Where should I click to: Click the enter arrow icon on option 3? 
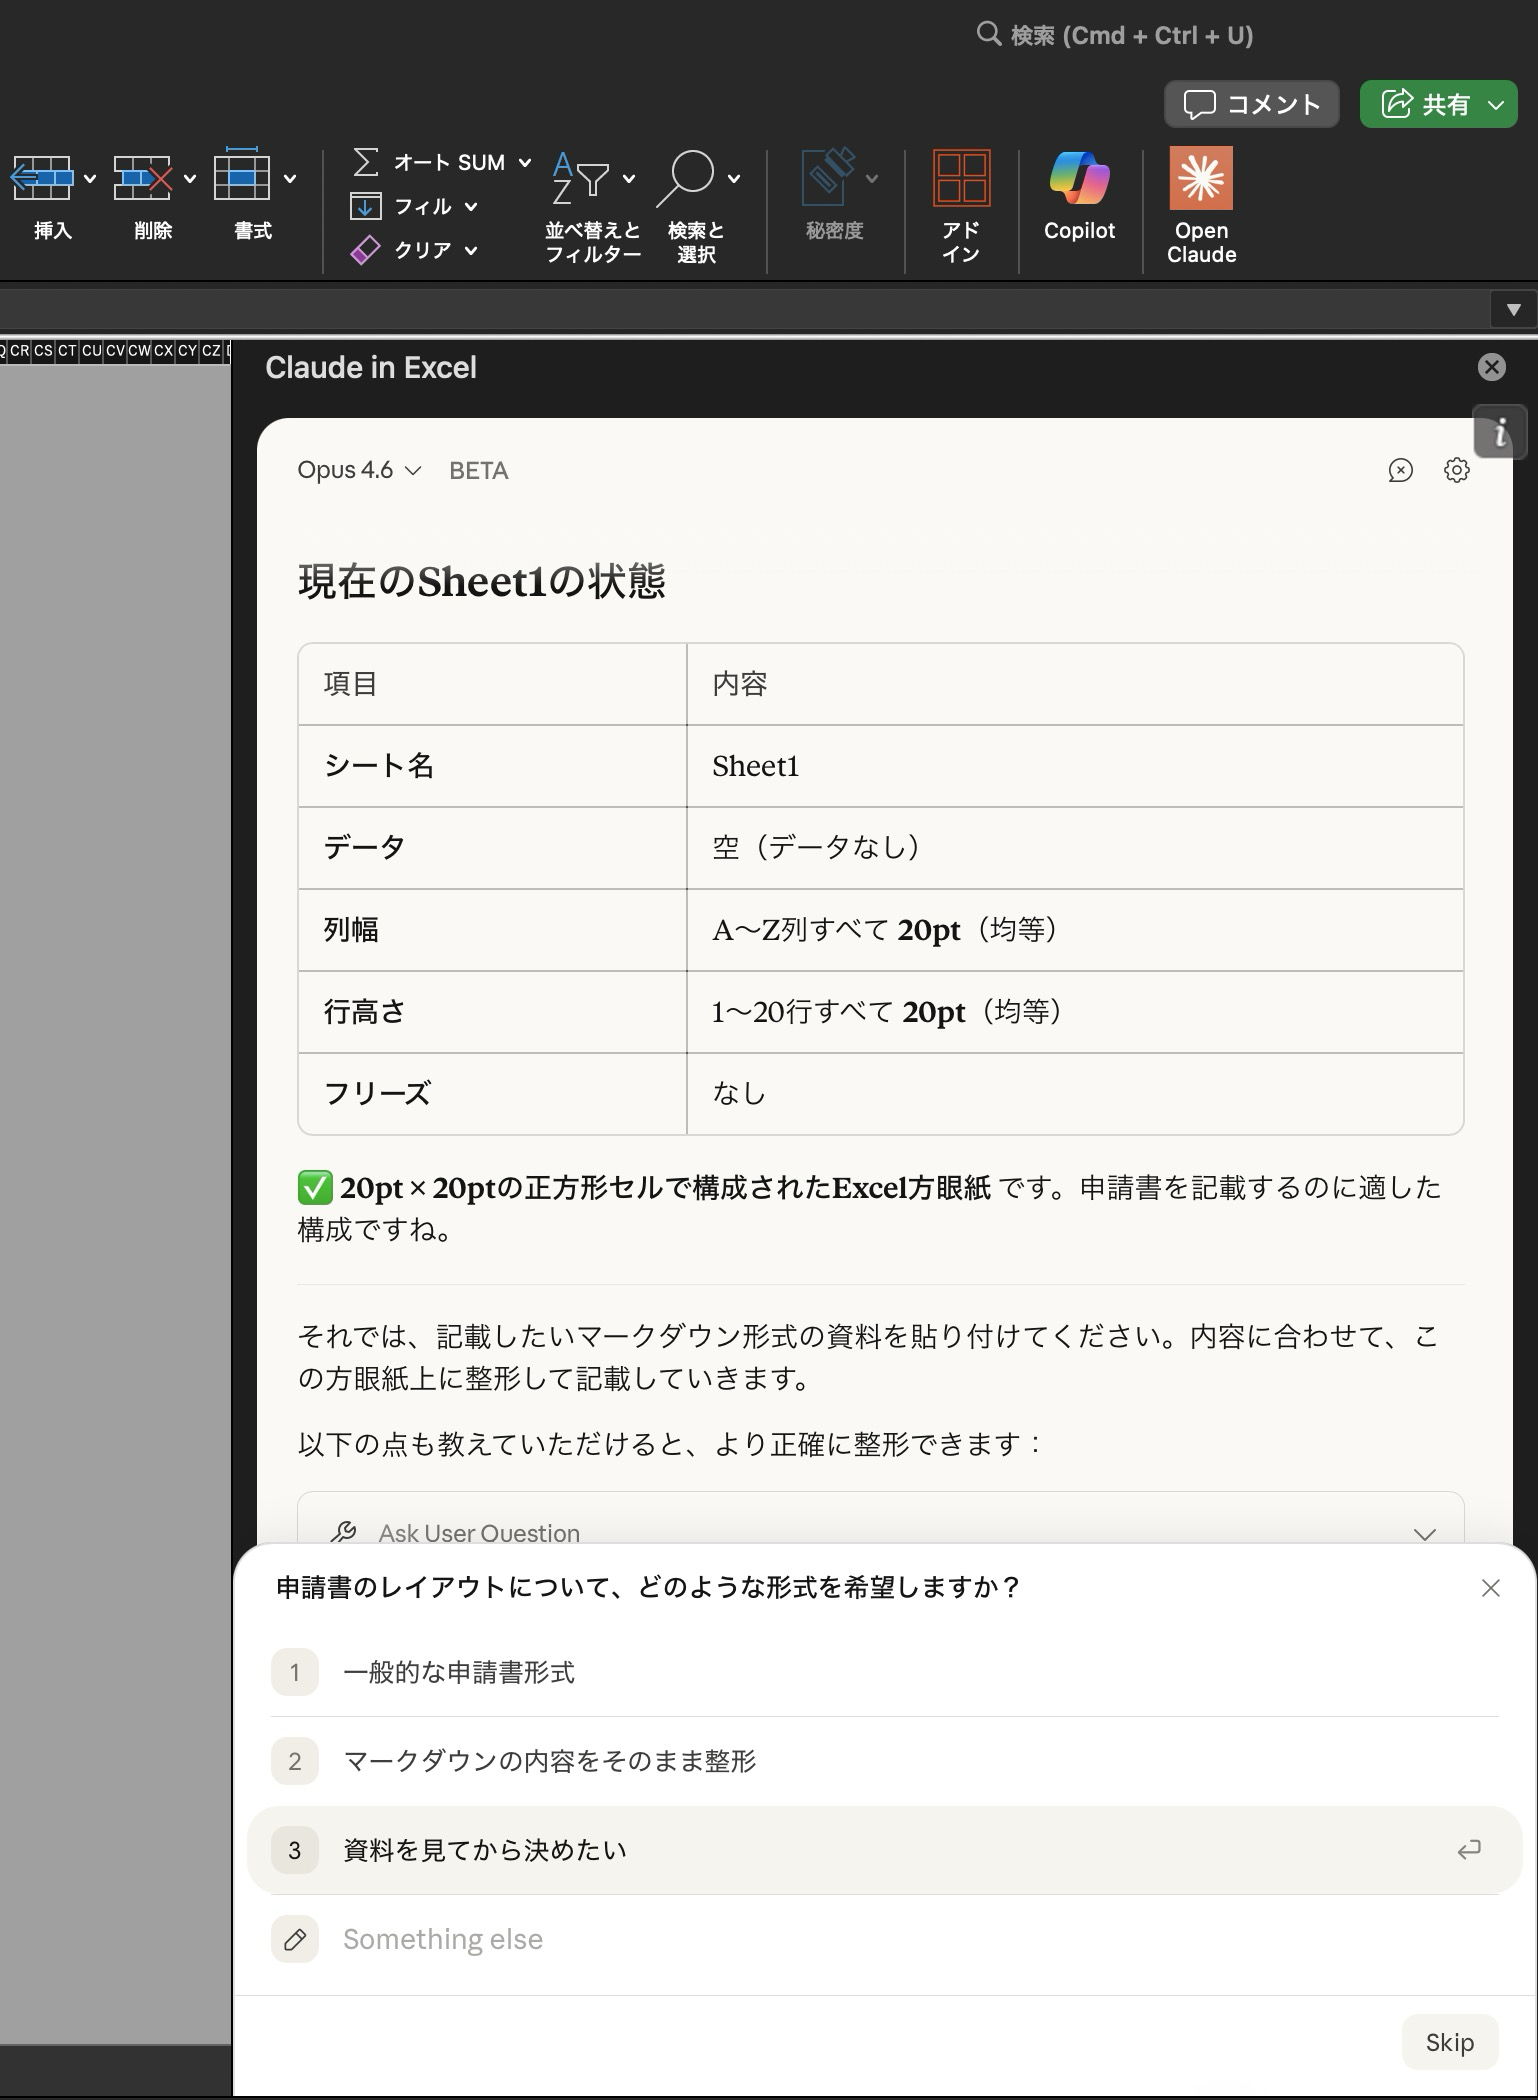1468,1850
